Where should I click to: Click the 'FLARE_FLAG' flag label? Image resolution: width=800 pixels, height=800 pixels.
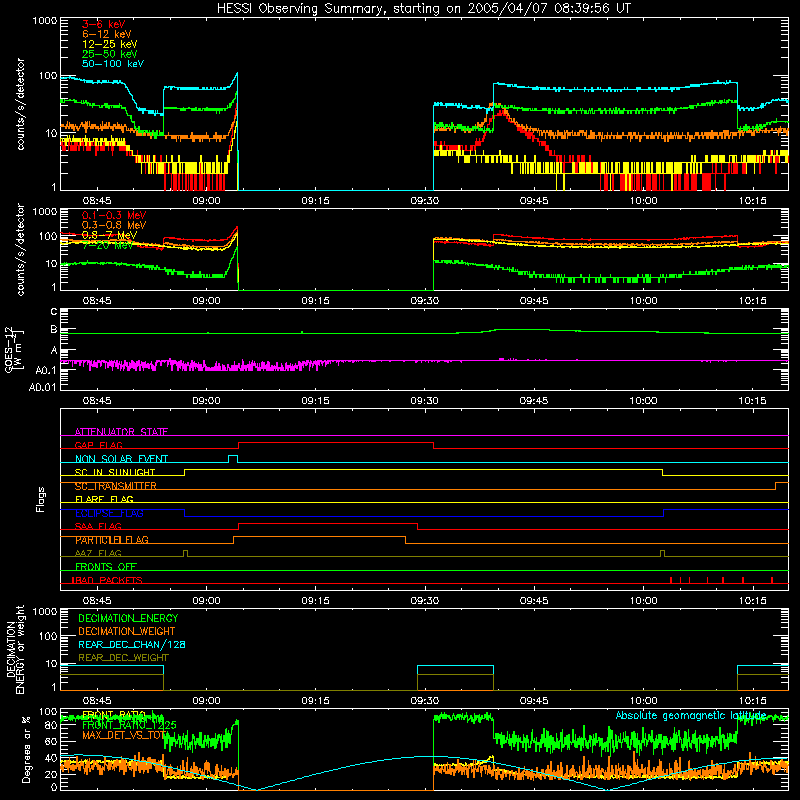click(x=104, y=499)
